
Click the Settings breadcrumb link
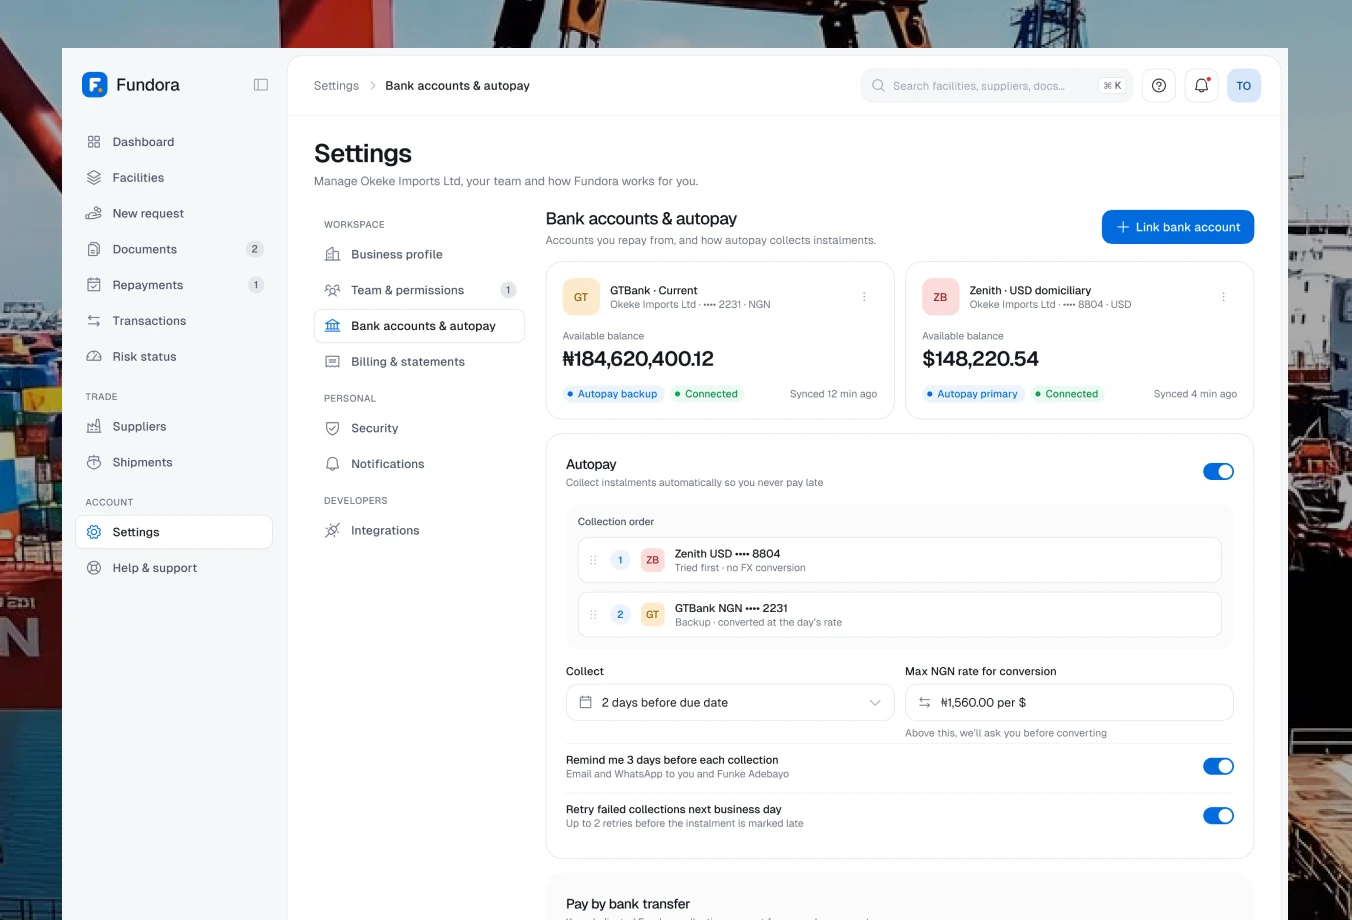[x=336, y=86]
